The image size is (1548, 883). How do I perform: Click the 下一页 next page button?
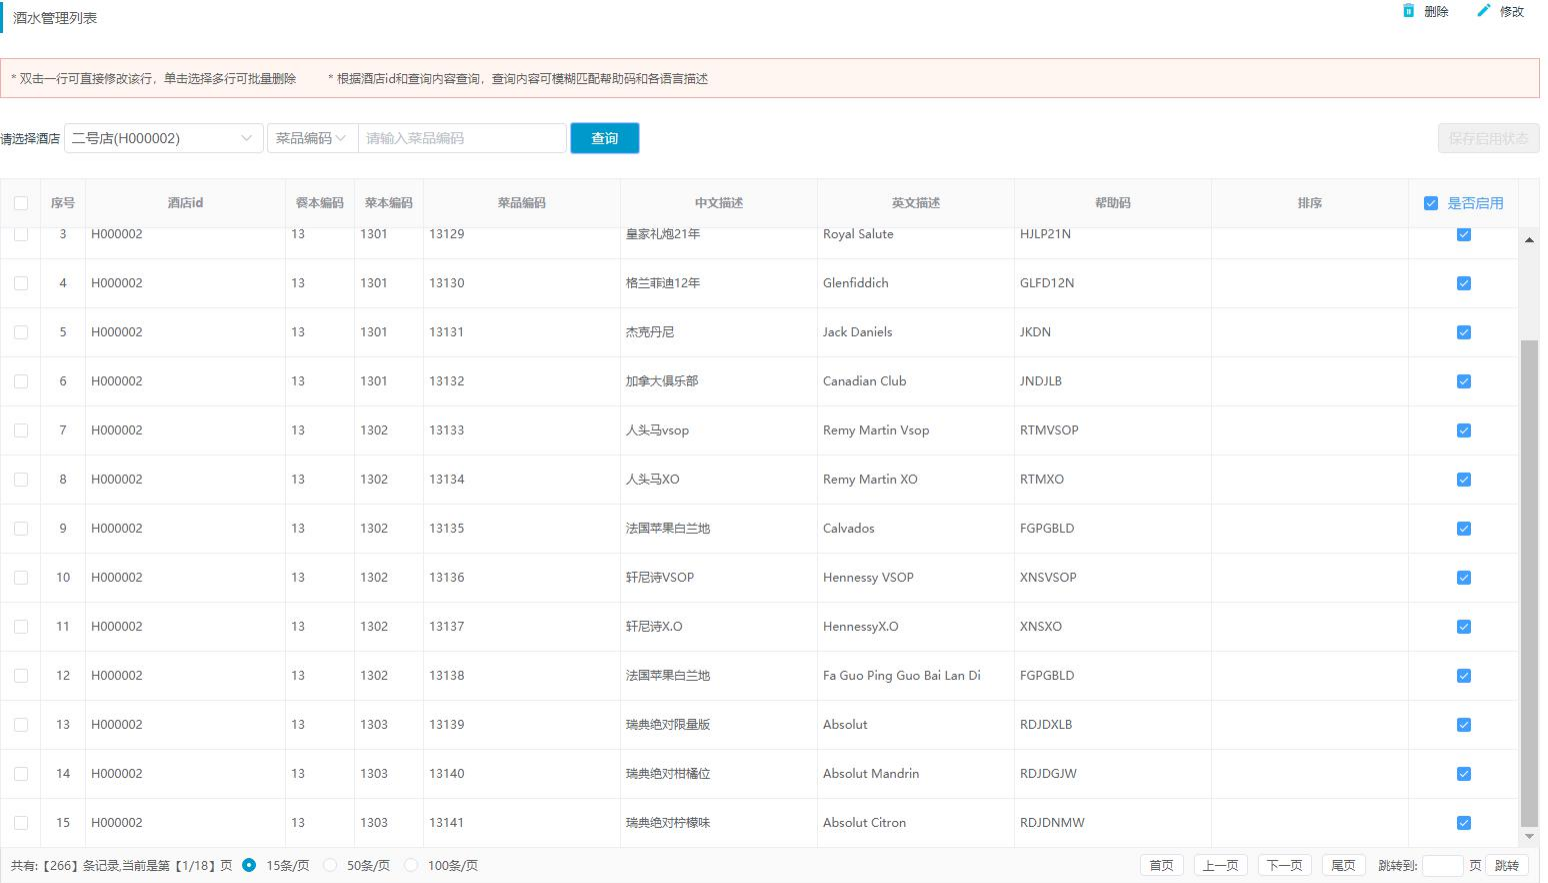pos(1284,865)
